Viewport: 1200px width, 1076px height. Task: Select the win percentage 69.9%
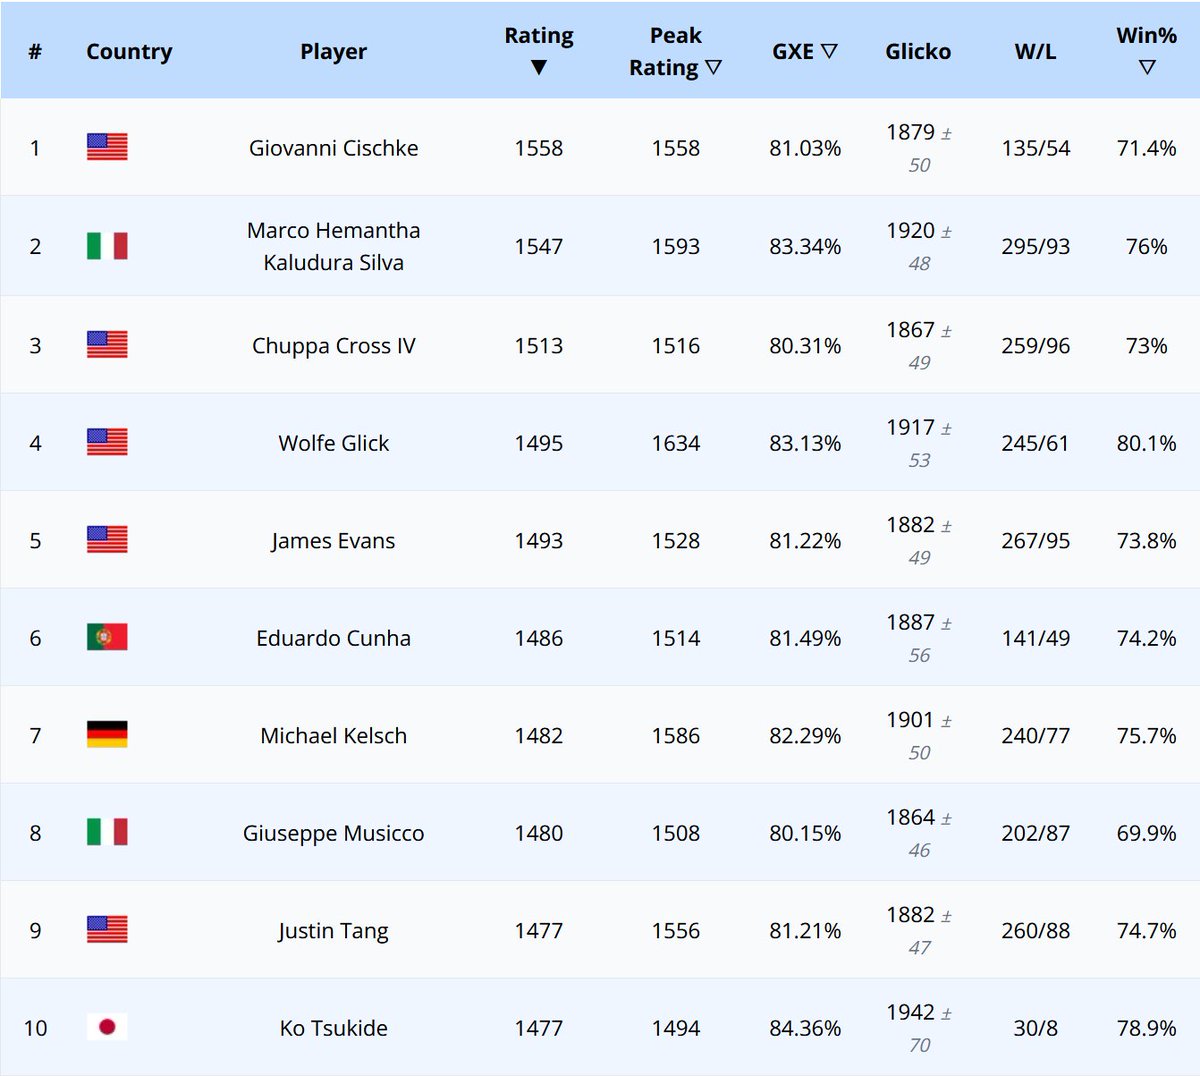point(1147,833)
